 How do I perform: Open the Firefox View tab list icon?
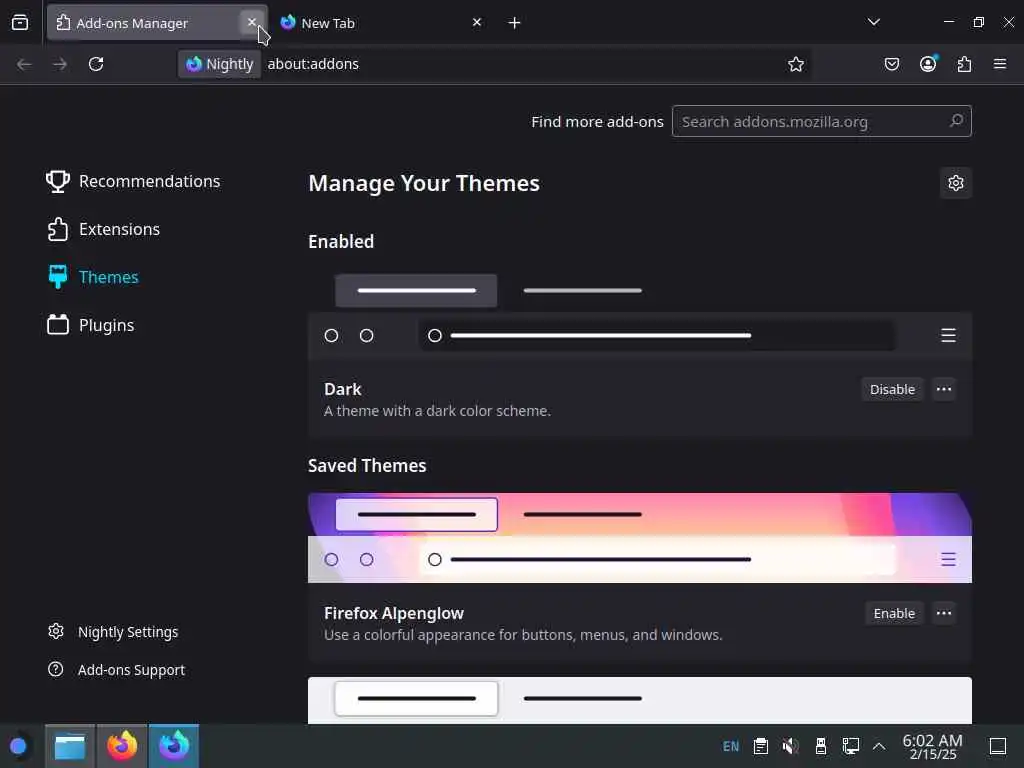point(20,23)
